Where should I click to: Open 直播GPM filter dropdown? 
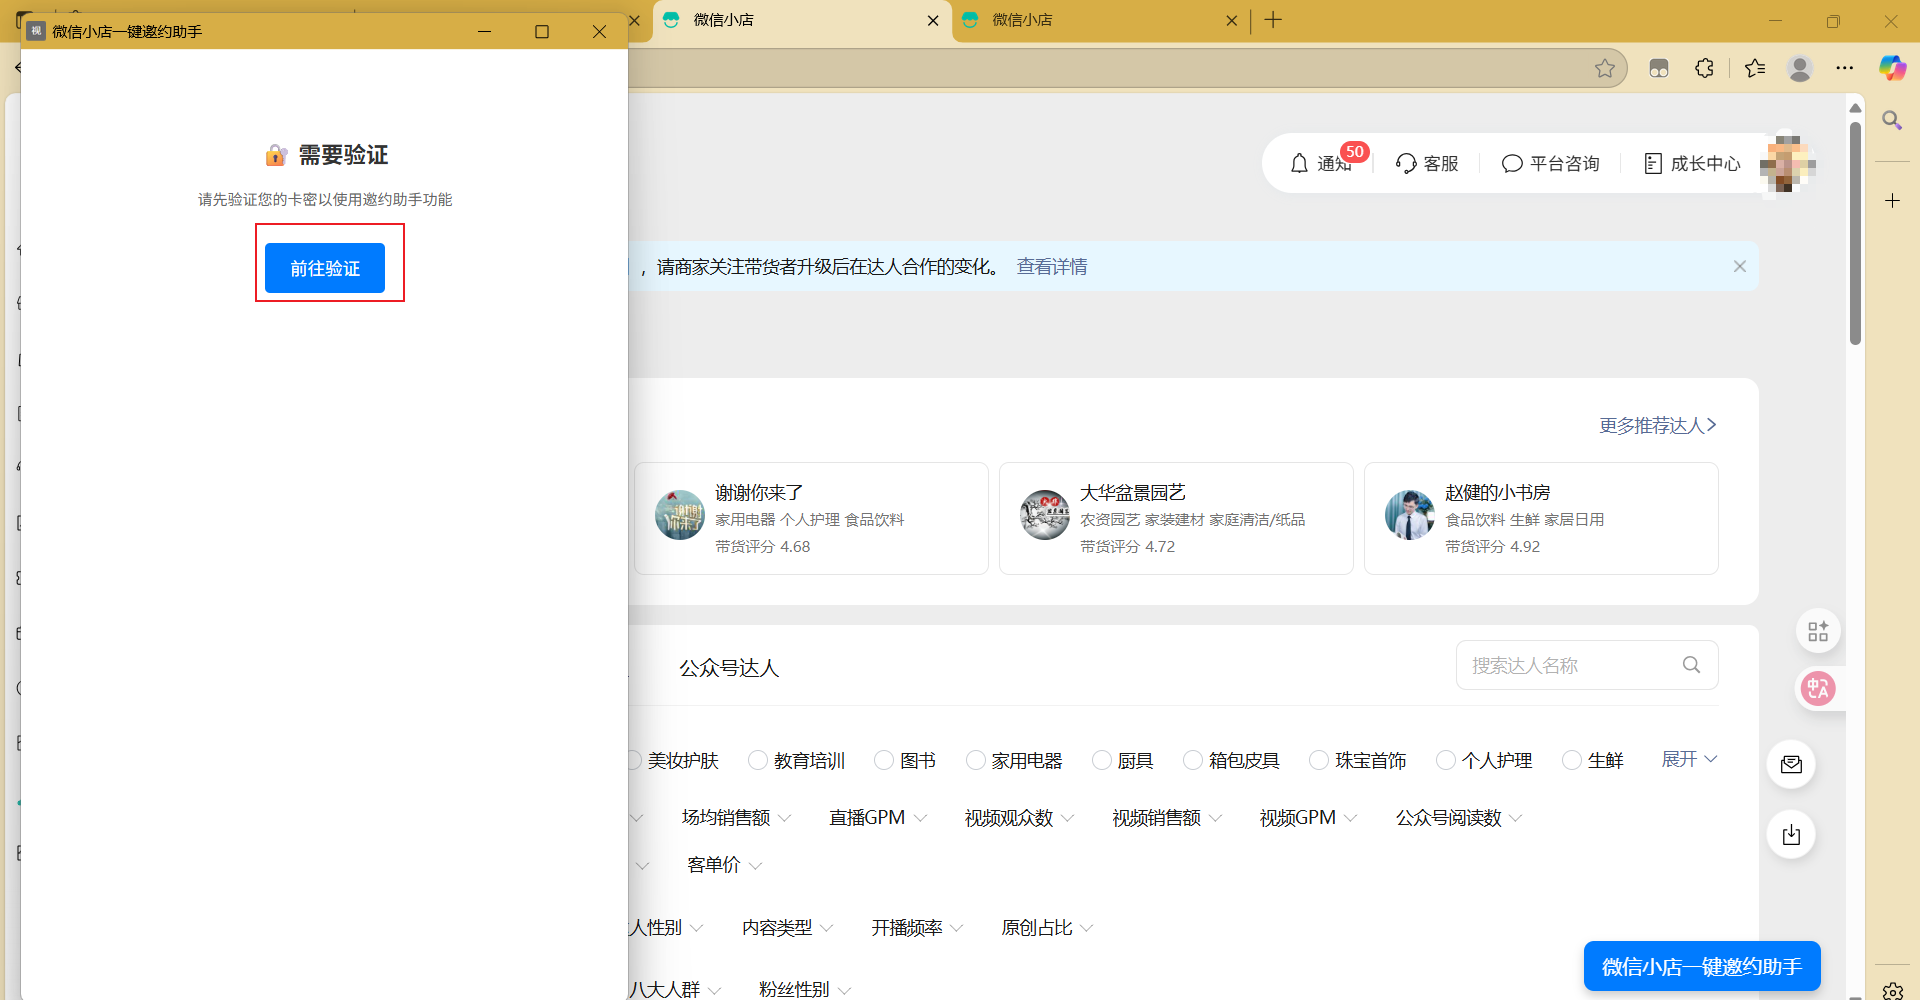tap(878, 818)
